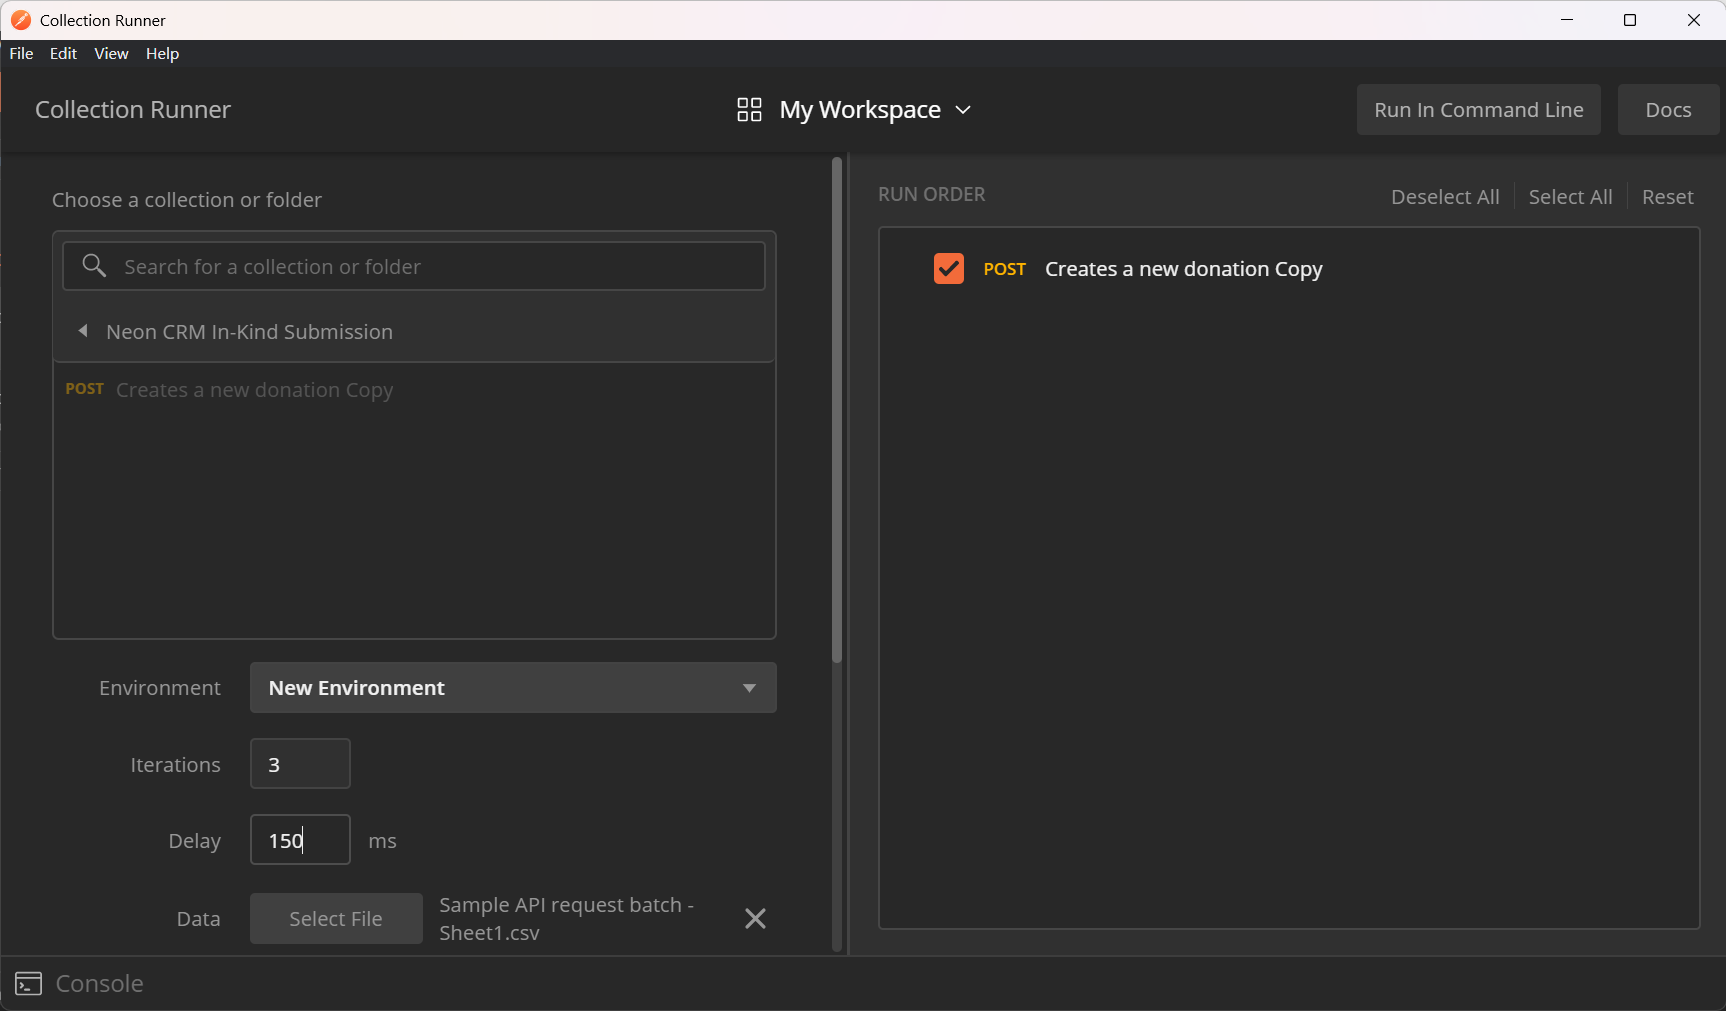
Task: Expand the My Workspace switcher chevron
Action: point(963,110)
